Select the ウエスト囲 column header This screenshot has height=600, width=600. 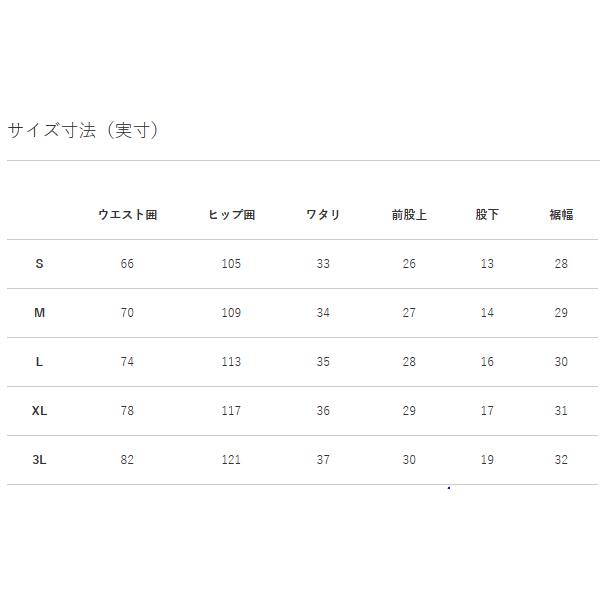(x=127, y=215)
